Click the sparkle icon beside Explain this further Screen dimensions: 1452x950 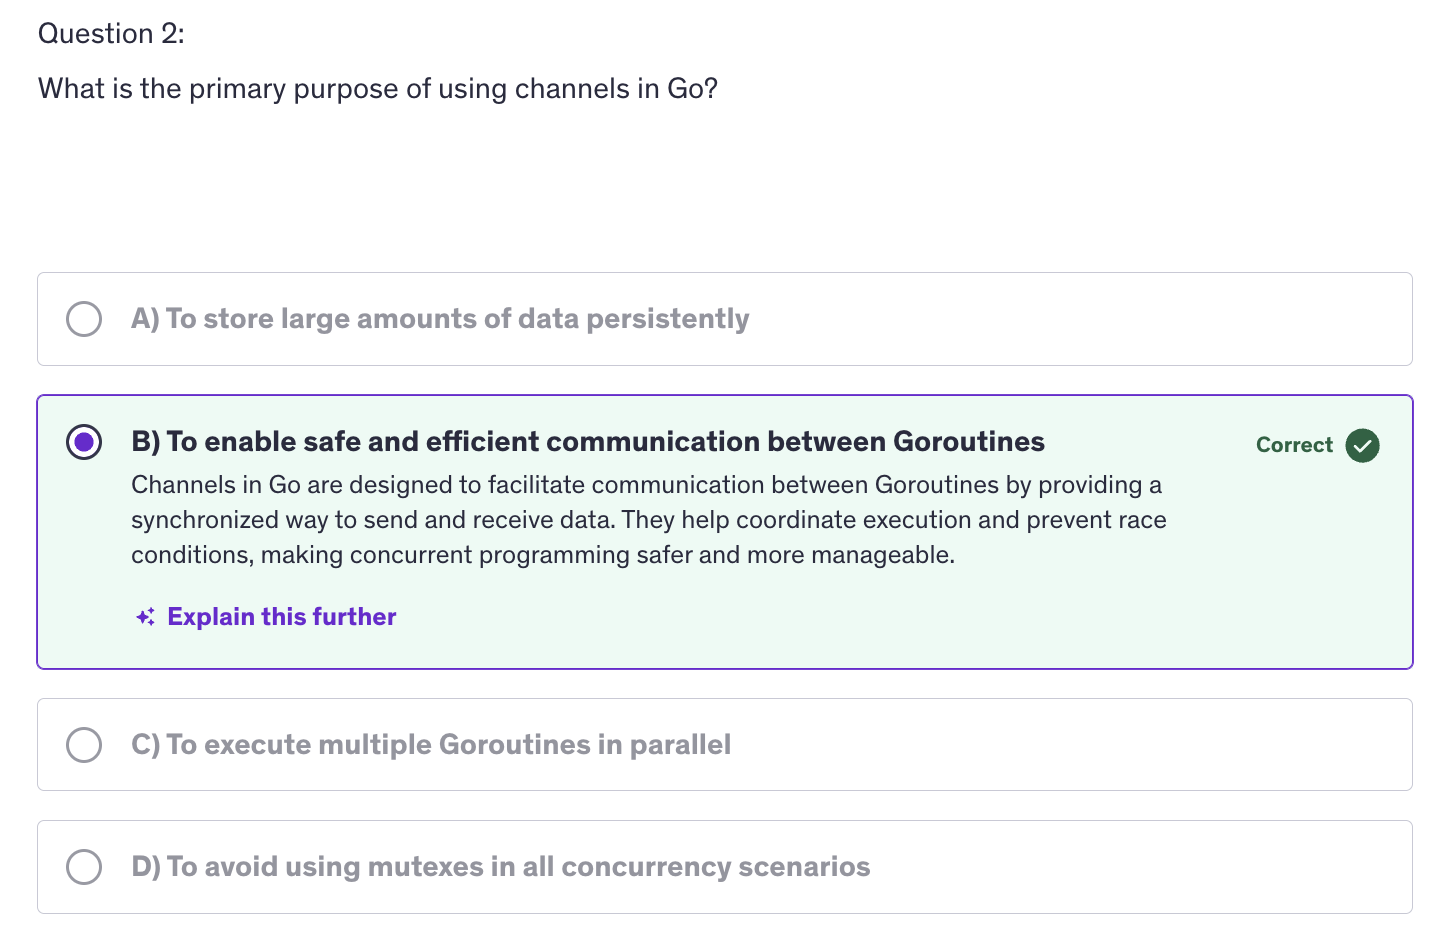(146, 617)
